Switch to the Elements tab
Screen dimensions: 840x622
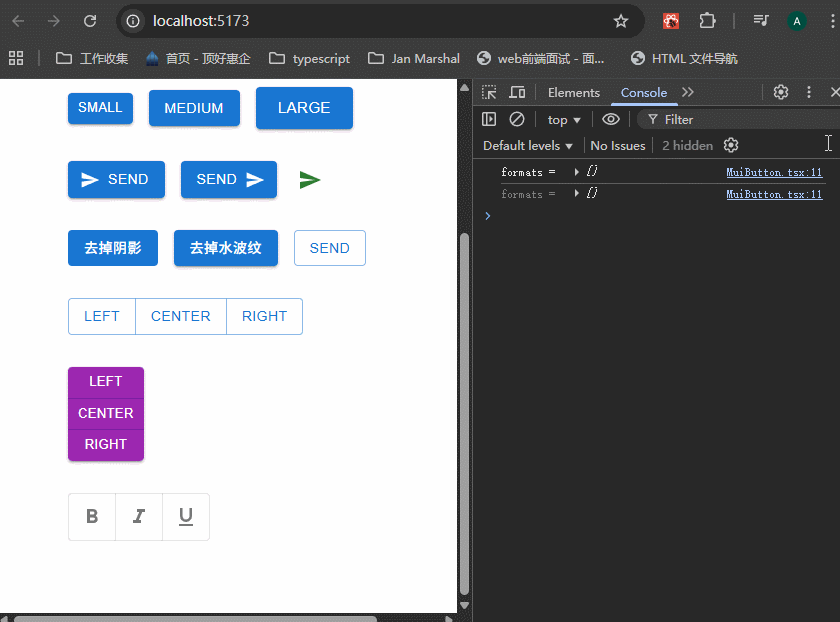point(574,93)
